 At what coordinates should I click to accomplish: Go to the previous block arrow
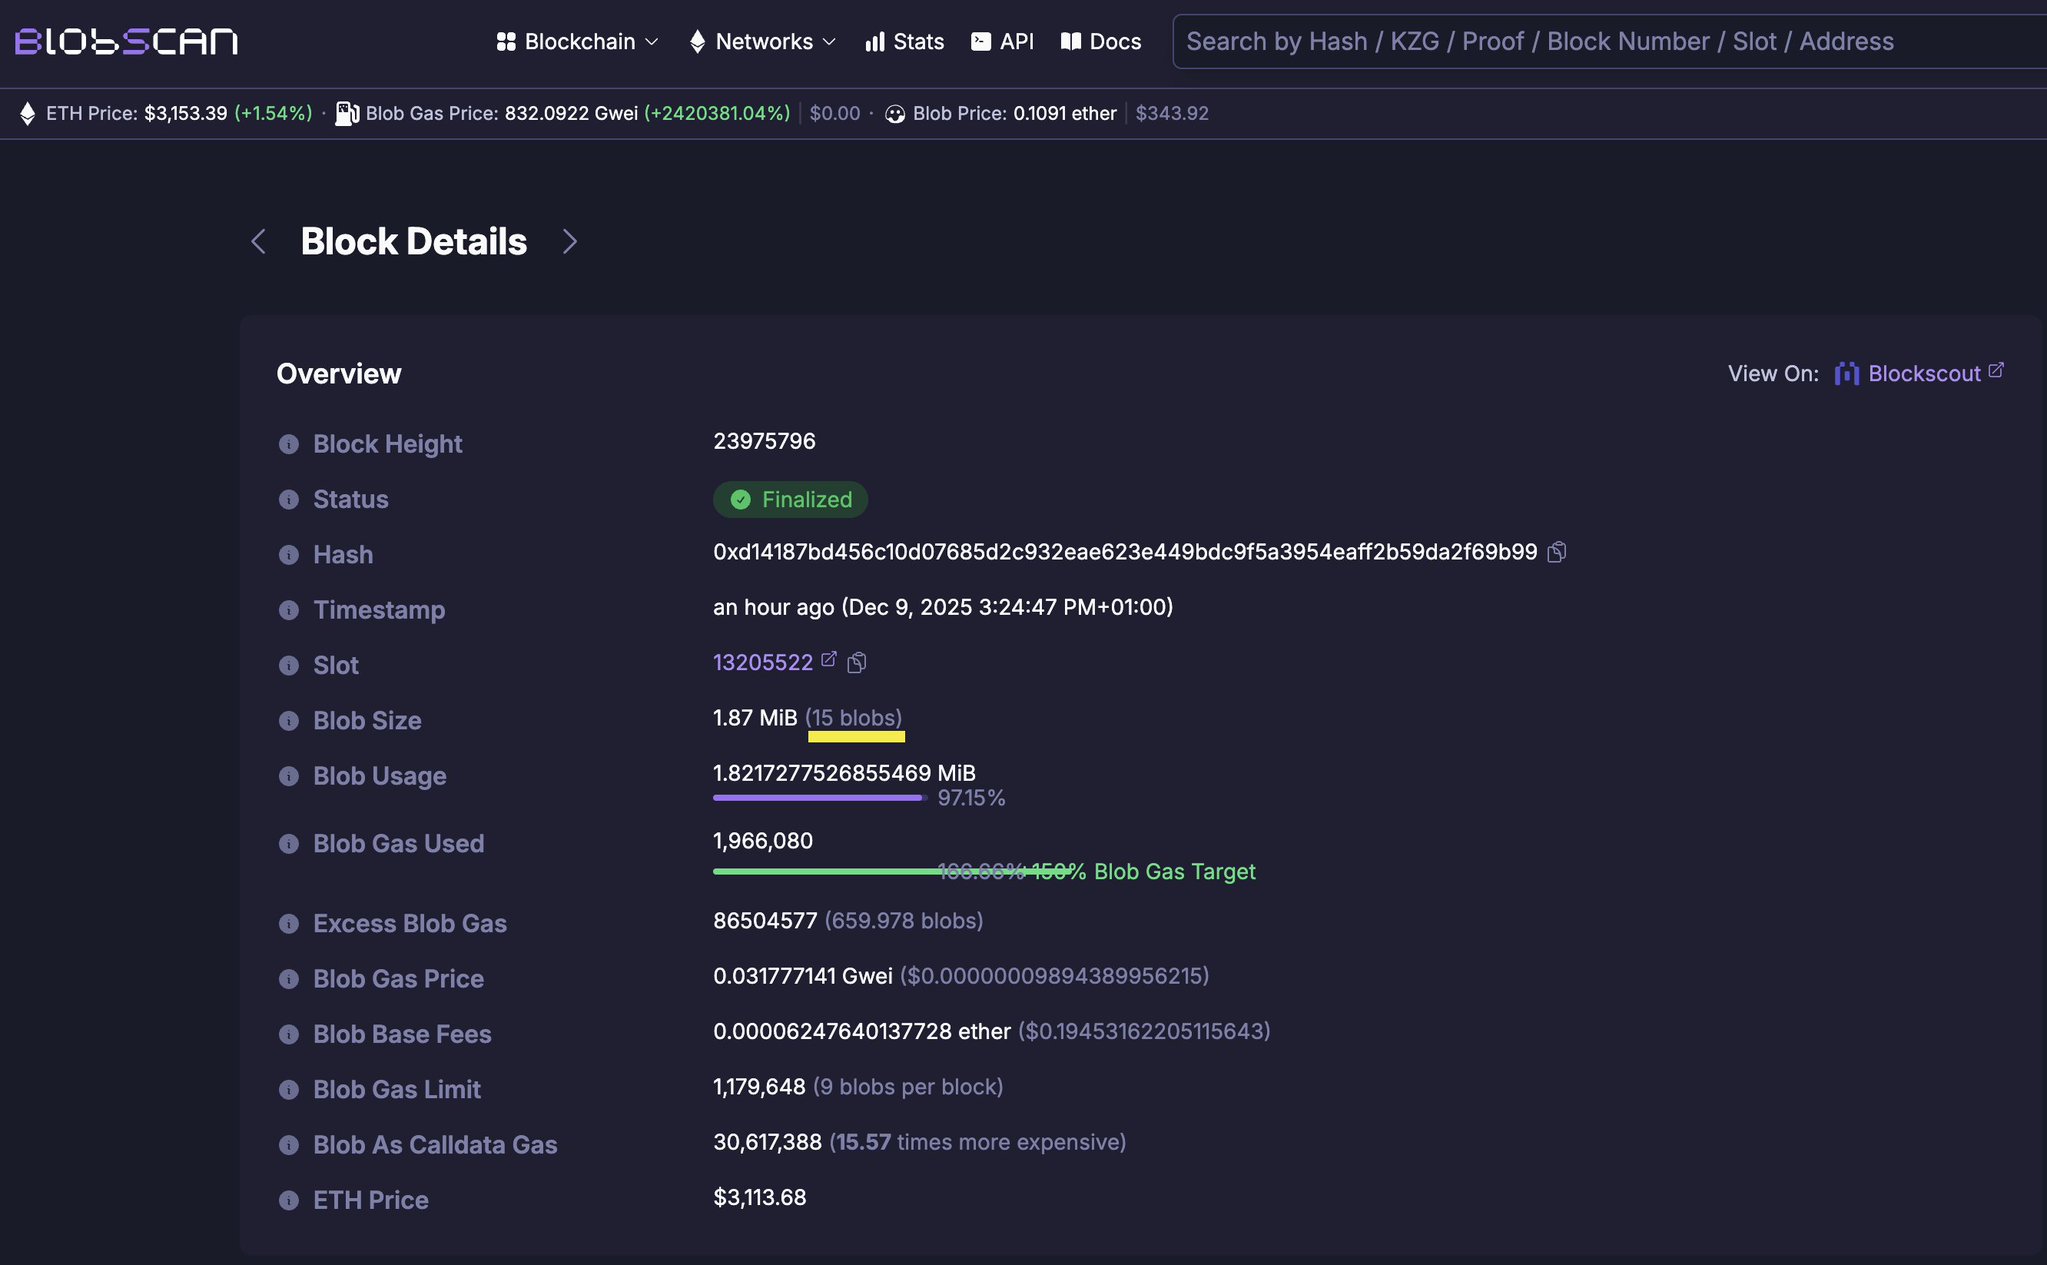pyautogui.click(x=258, y=241)
